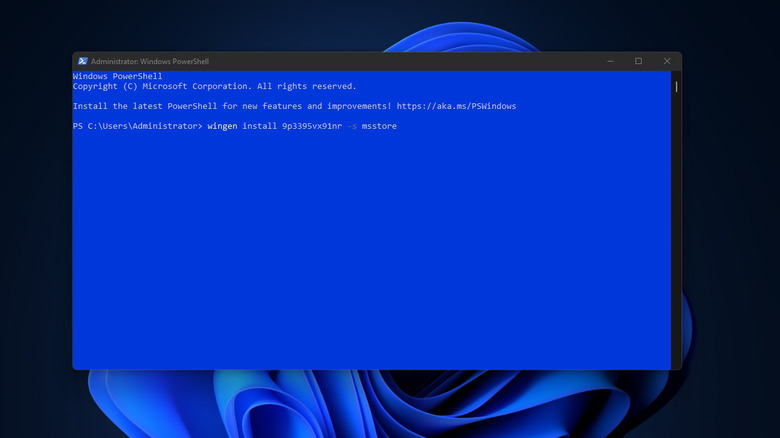Screen dimensions: 780x438
Task: Click the 'msstore' source argument
Action: [379, 126]
